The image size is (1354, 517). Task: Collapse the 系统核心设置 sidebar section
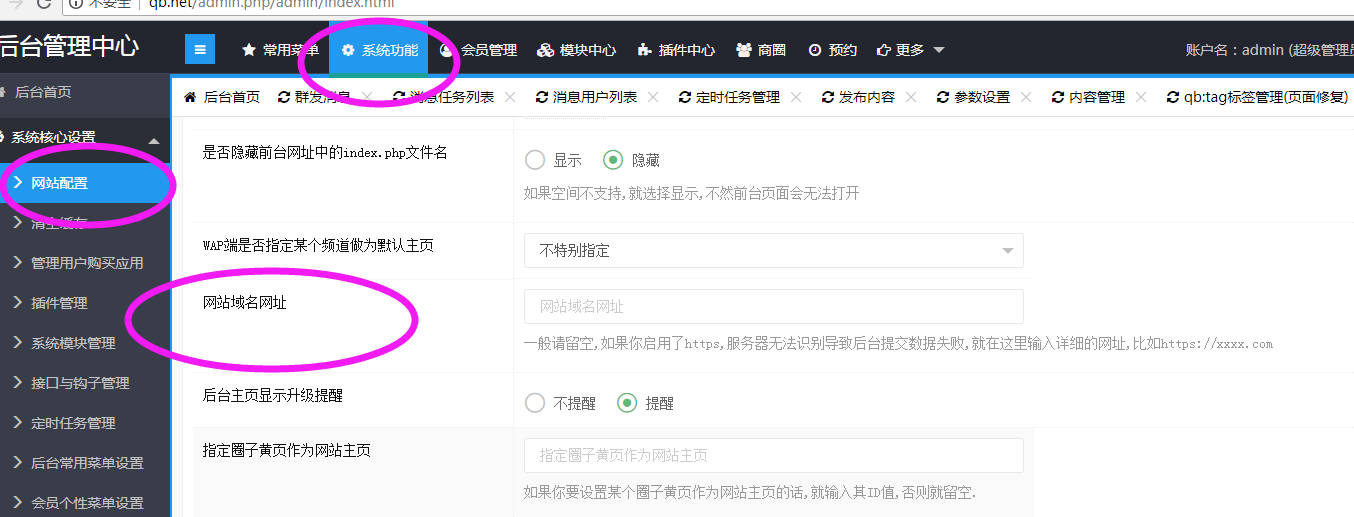click(153, 139)
